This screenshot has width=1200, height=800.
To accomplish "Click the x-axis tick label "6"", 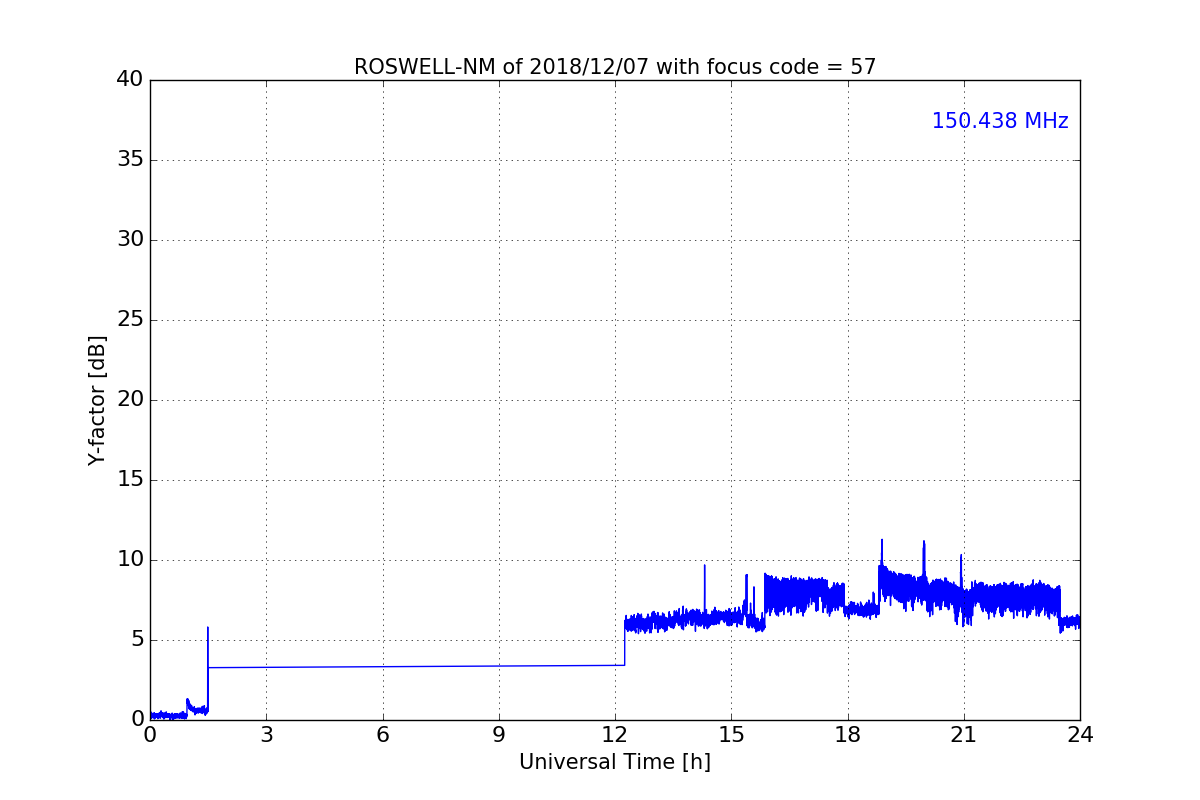I will click(x=383, y=735).
